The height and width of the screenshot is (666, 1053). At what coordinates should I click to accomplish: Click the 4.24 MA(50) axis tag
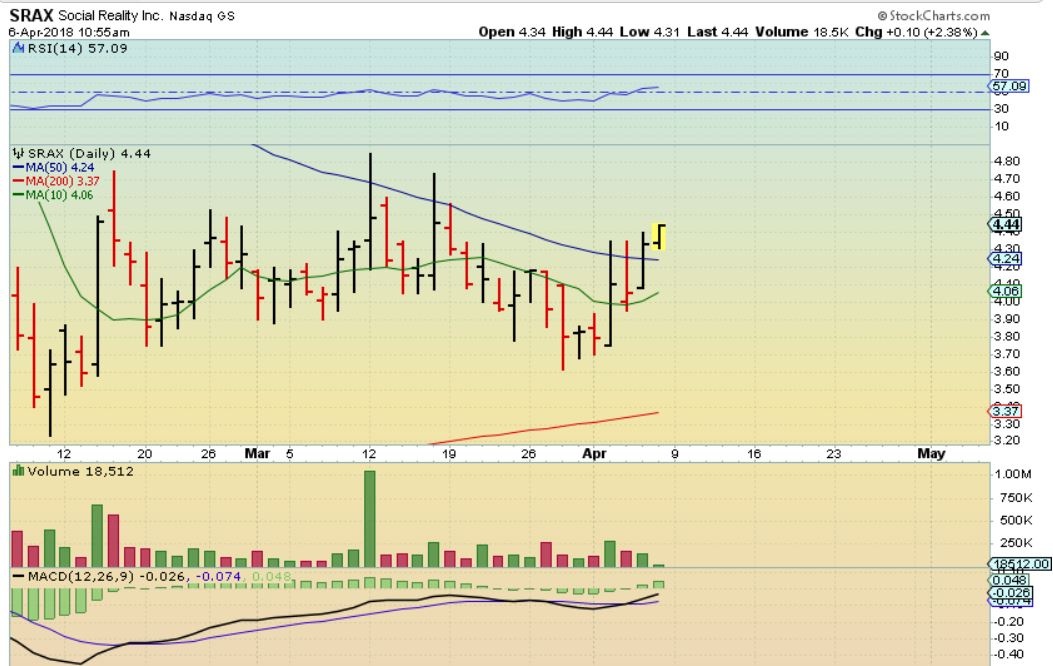tap(1004, 257)
